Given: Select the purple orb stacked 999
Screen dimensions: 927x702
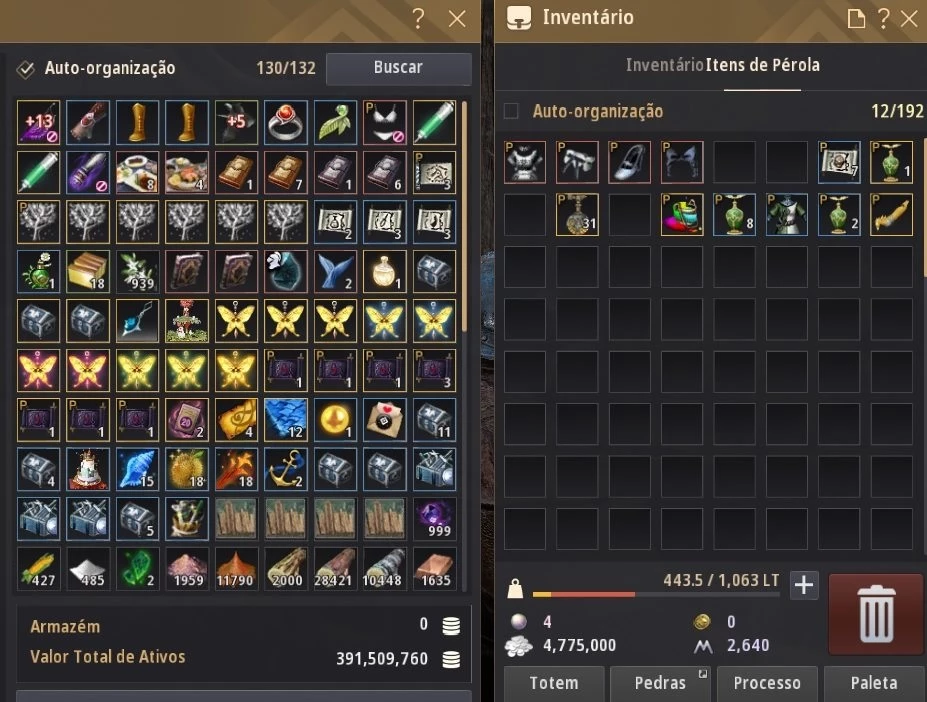Looking at the screenshot, I should tap(435, 519).
